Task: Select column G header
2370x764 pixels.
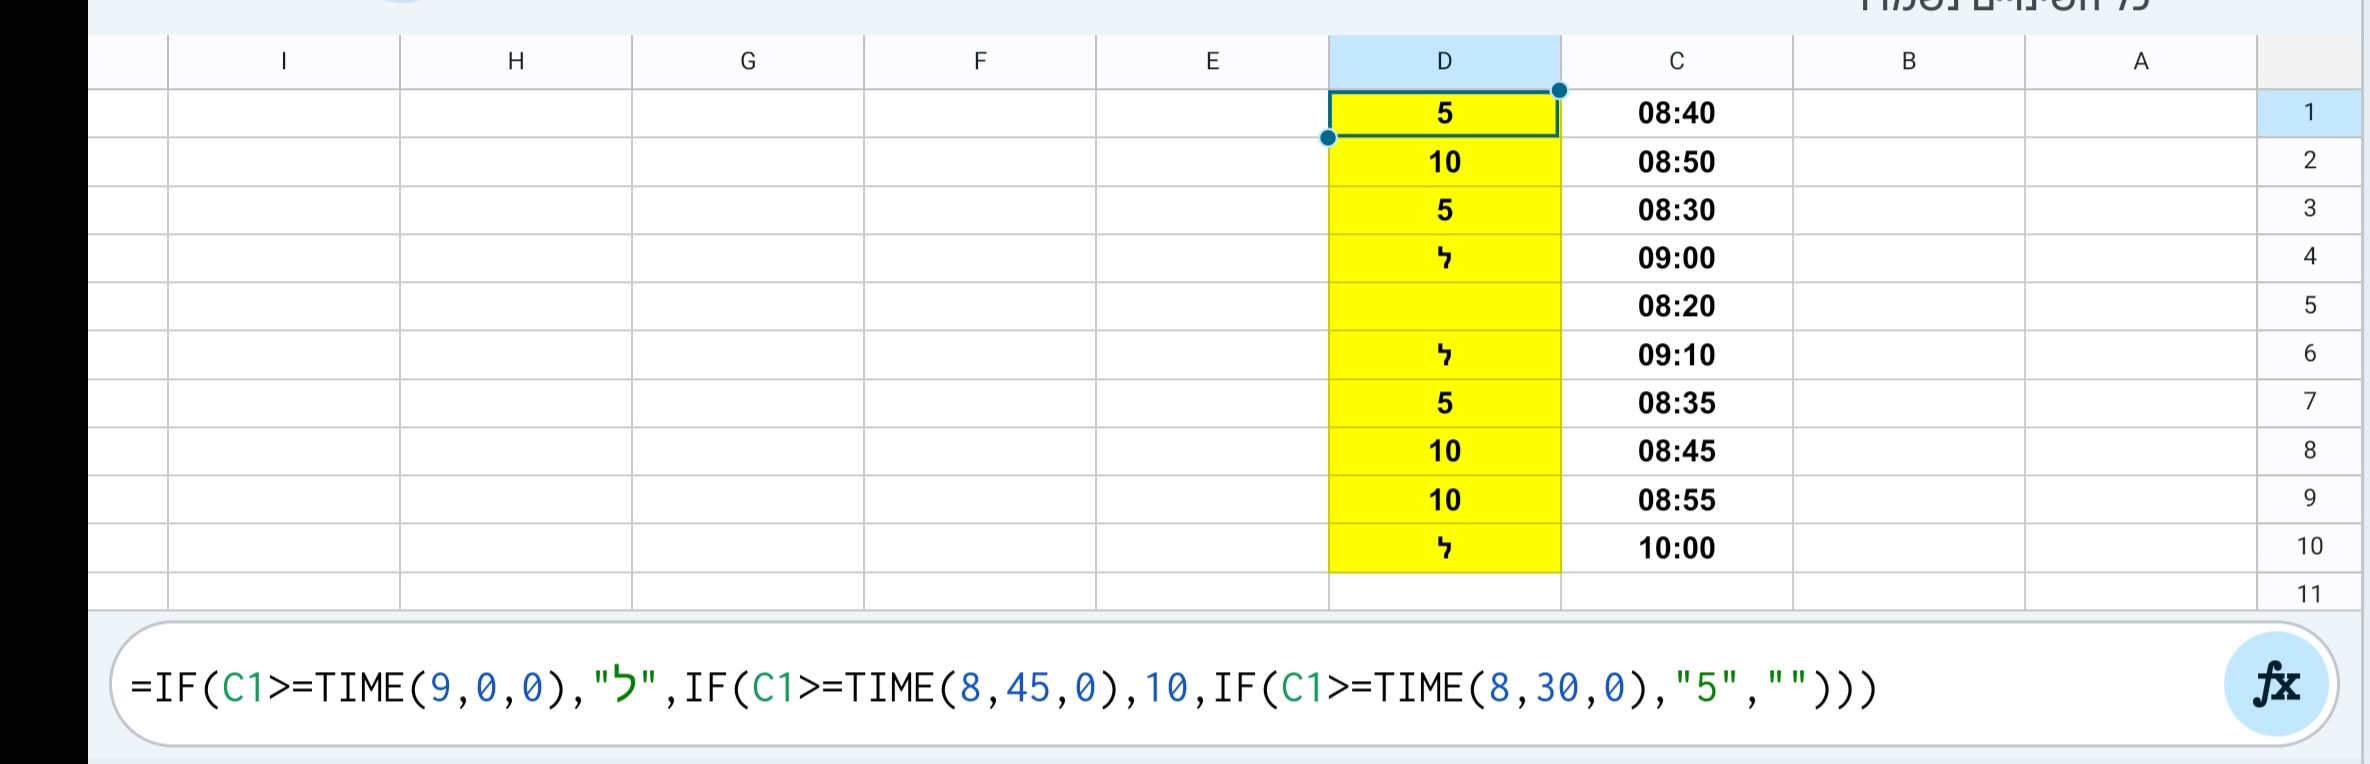Action: coord(748,62)
